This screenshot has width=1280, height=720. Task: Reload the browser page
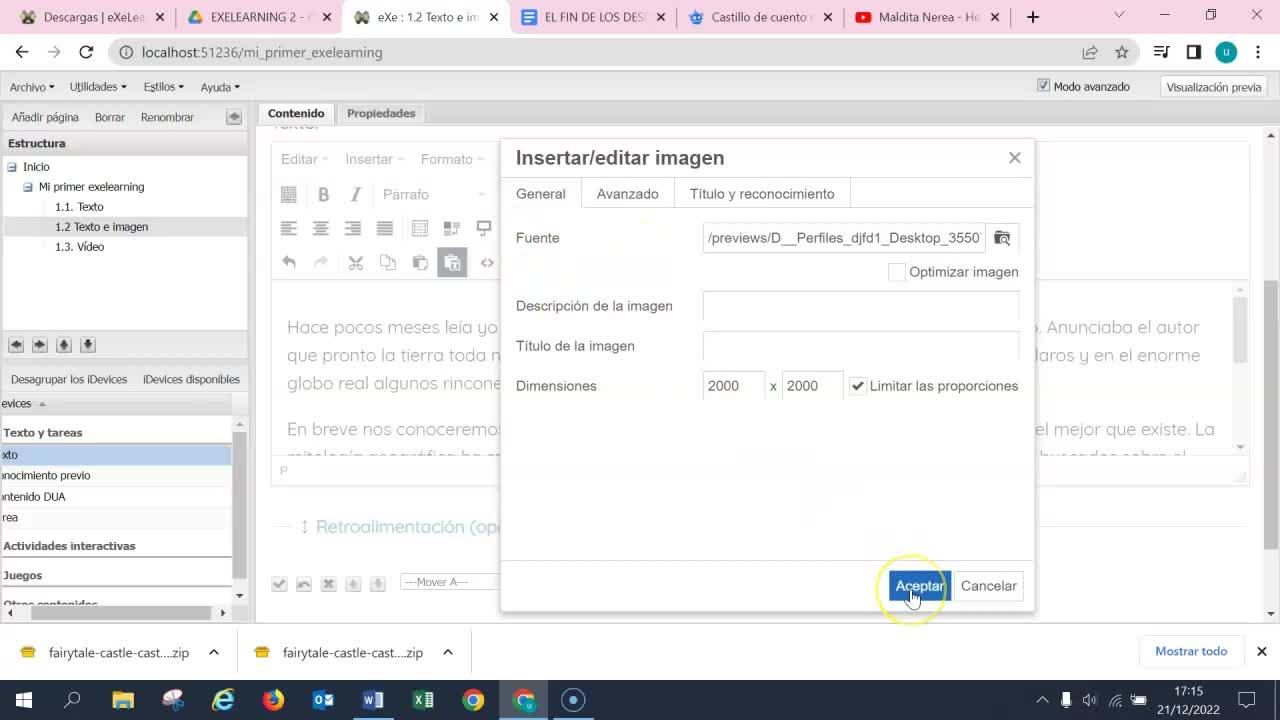[86, 52]
